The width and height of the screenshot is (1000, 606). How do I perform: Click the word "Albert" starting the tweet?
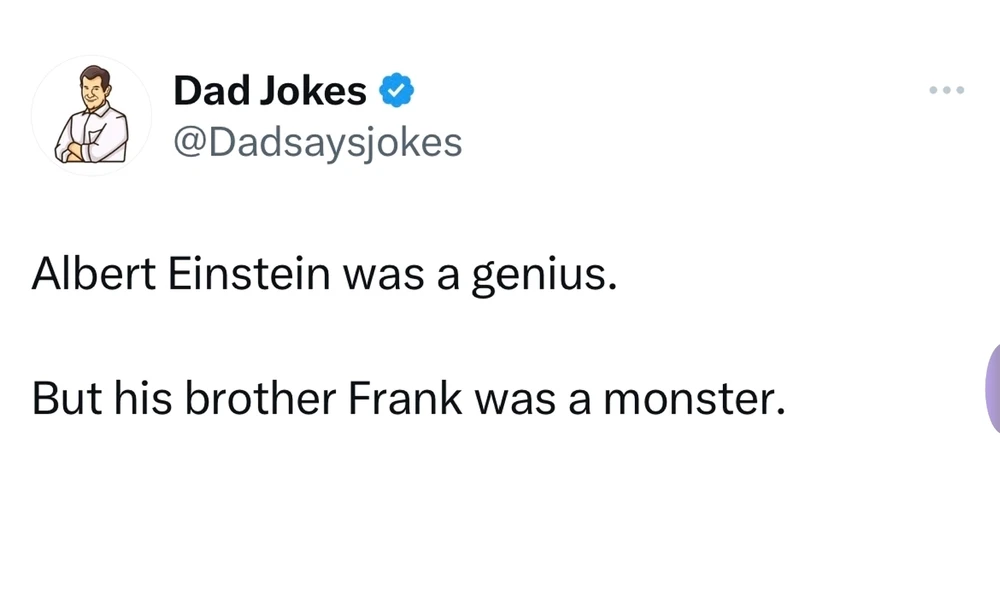pyautogui.click(x=92, y=275)
